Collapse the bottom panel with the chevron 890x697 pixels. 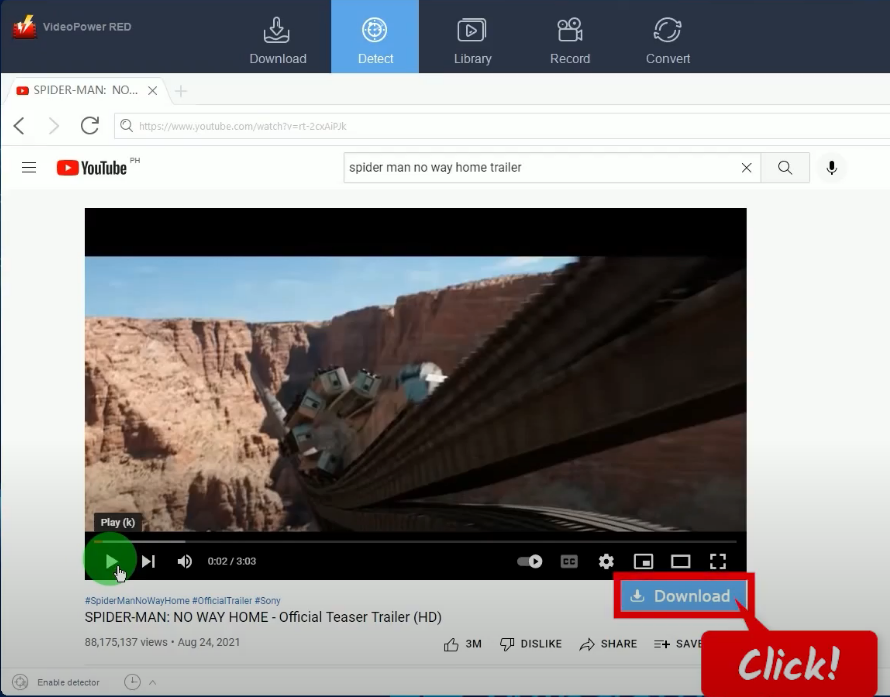[x=152, y=681]
